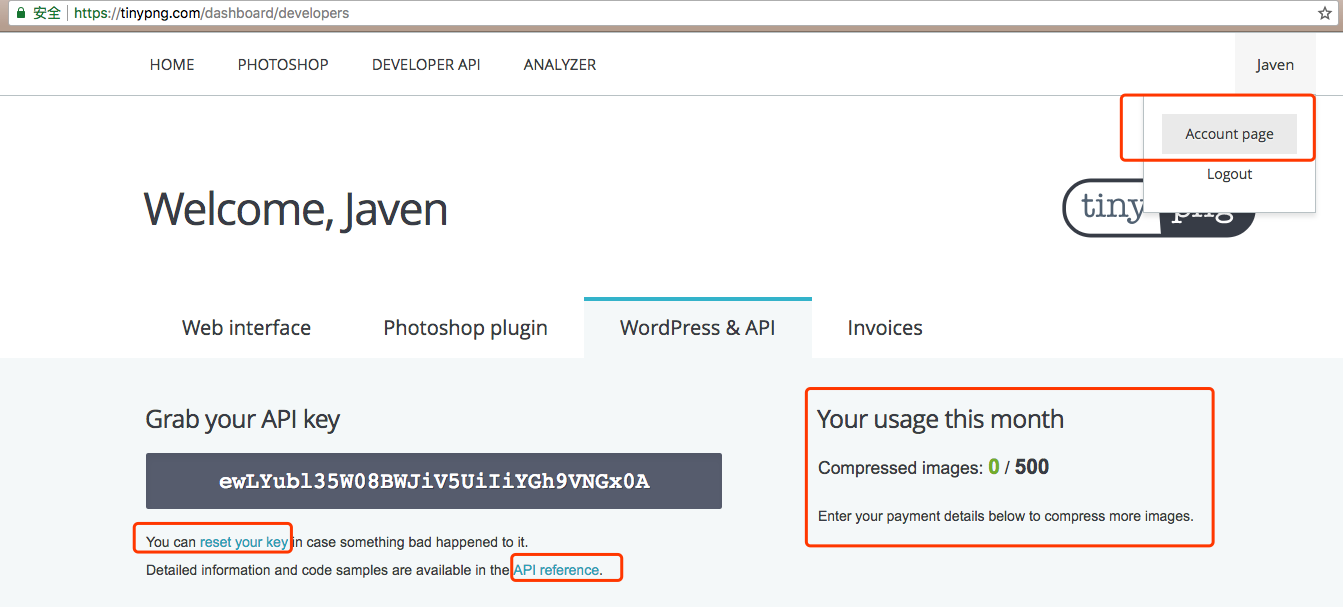Select the WordPress & API tab
This screenshot has width=1343, height=607.
698,328
